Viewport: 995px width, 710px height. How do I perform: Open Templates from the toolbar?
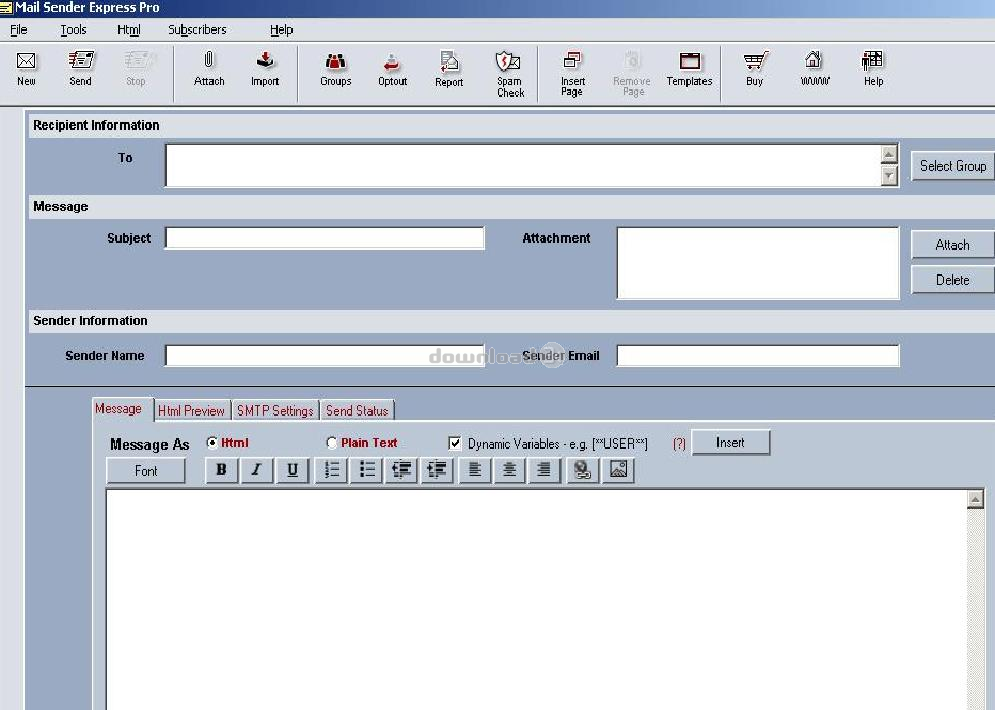[x=689, y=68]
